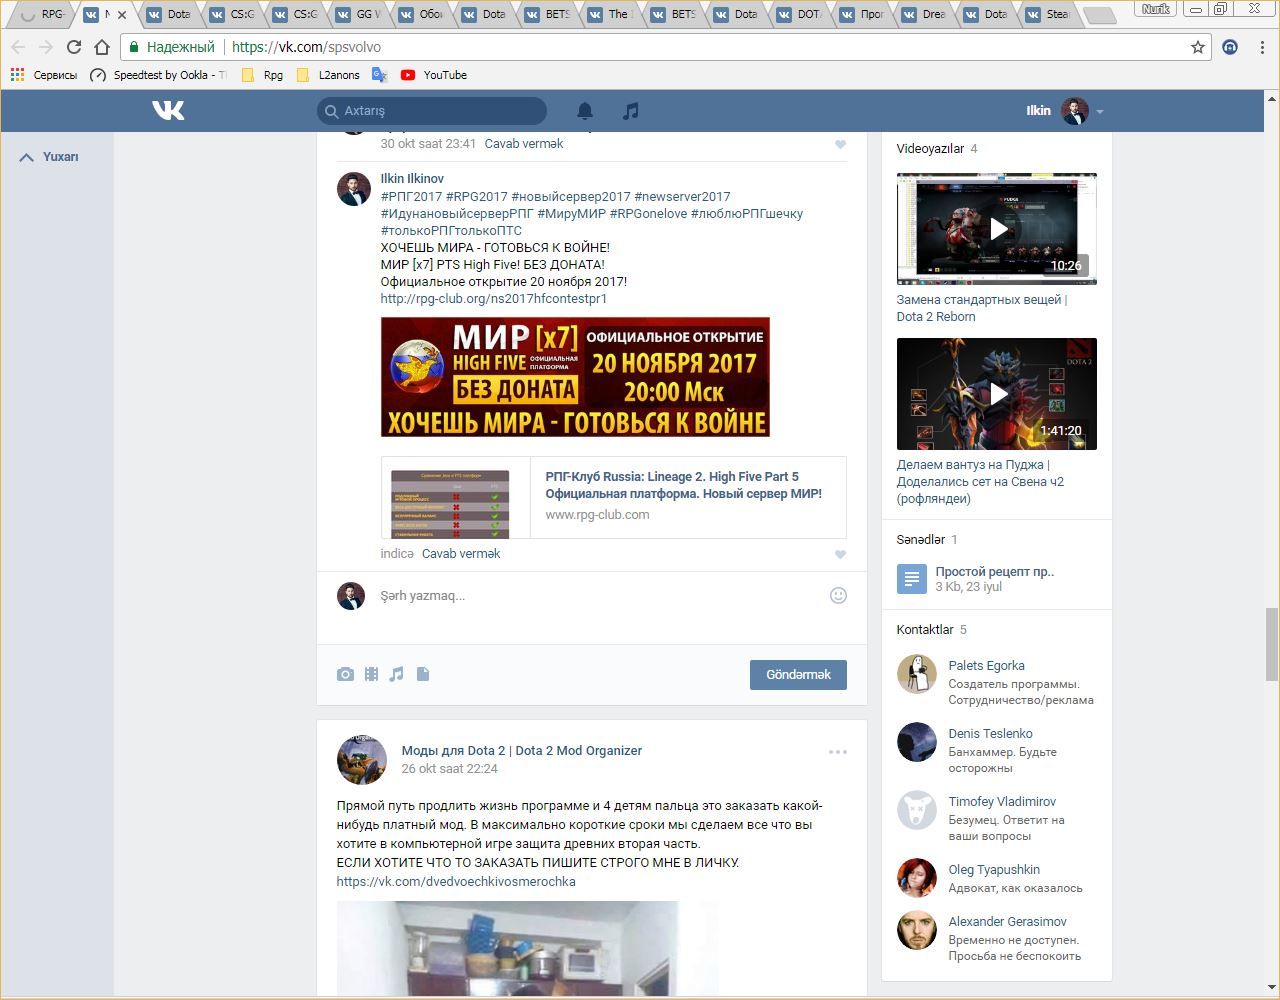Open the #РПГ2017 hashtag

(x=411, y=197)
